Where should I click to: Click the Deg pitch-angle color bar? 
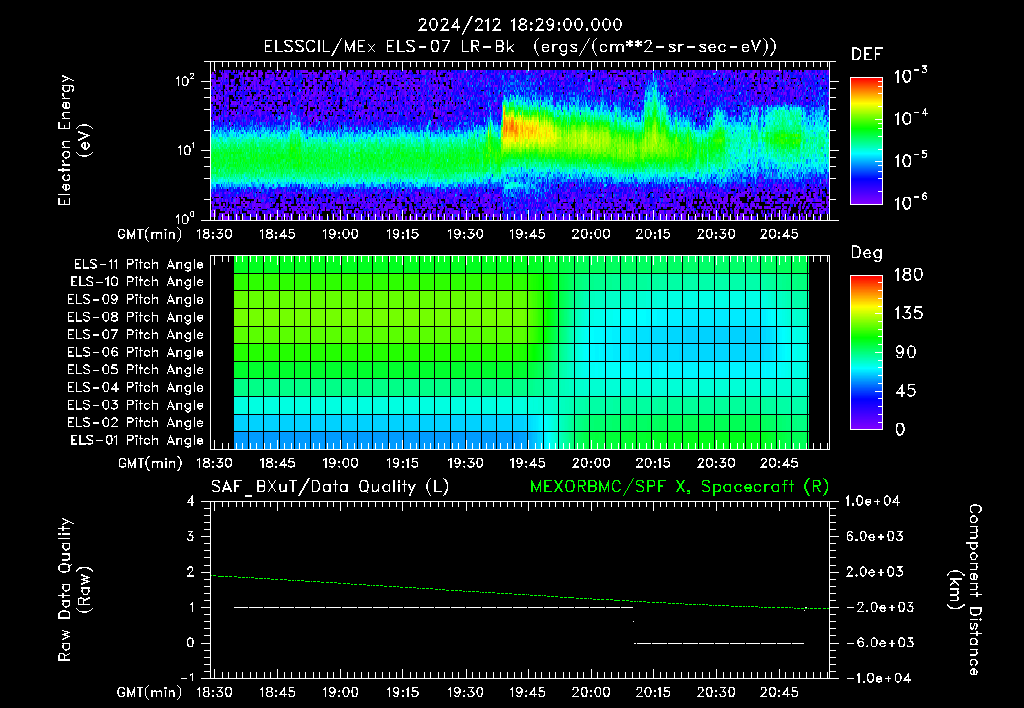coord(866,353)
